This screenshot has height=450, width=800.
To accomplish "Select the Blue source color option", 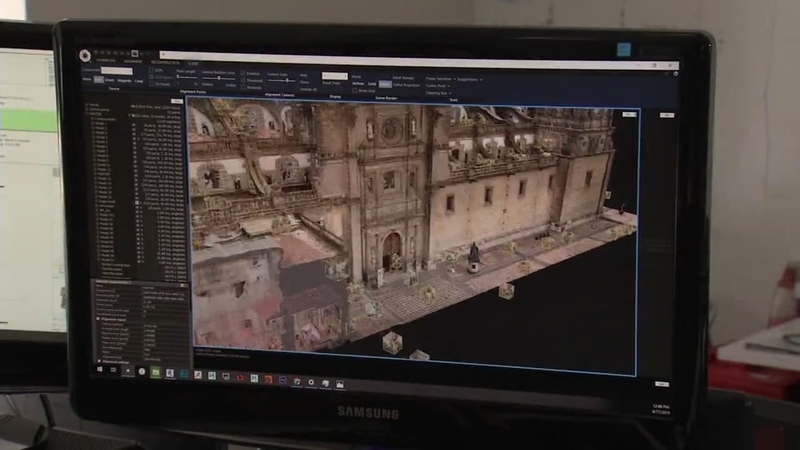I will (x=98, y=80).
